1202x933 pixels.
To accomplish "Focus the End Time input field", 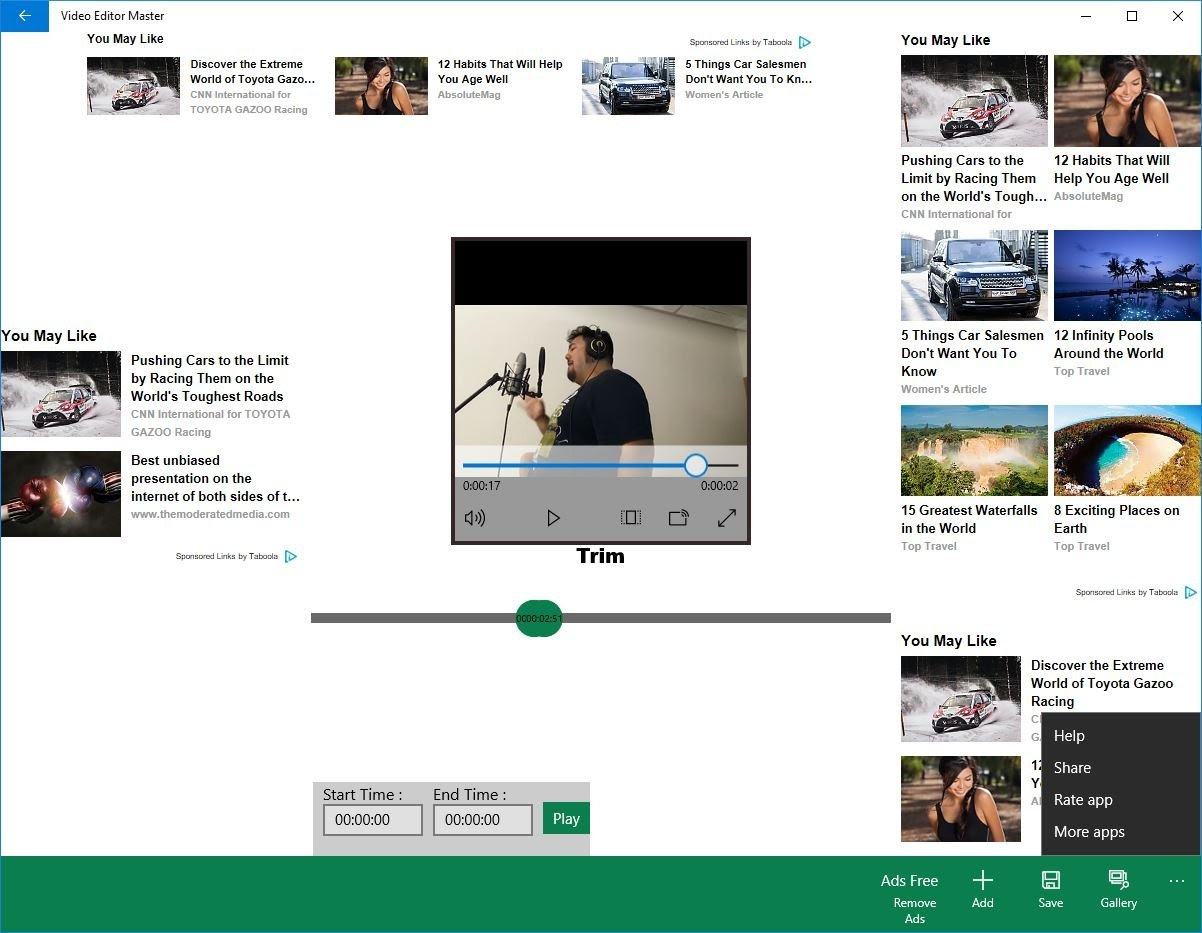I will [x=483, y=820].
